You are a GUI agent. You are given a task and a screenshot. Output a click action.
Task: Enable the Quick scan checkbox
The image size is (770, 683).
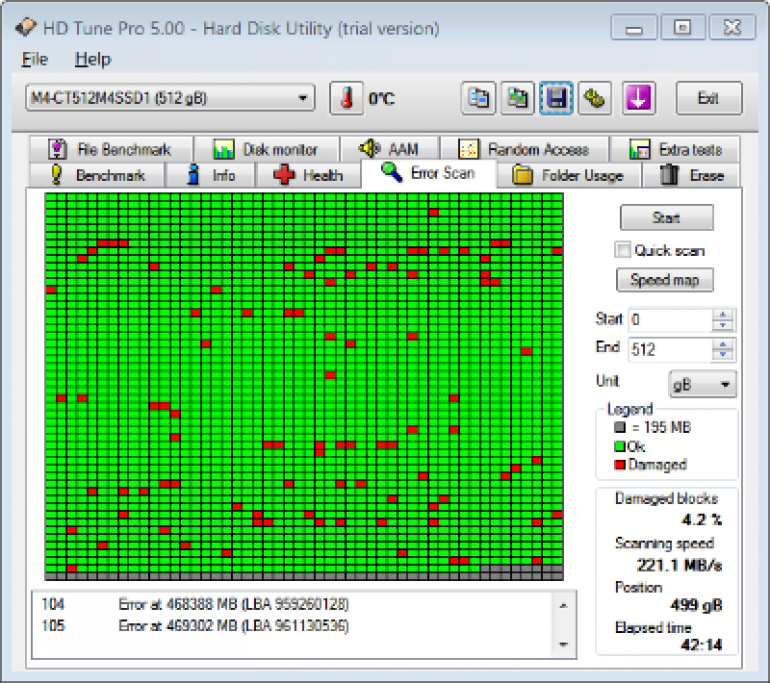(x=623, y=250)
